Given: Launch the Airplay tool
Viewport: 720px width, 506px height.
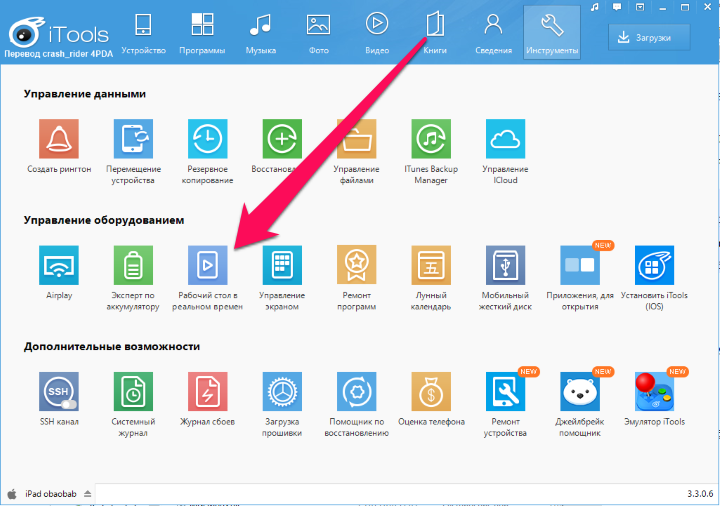Looking at the screenshot, I should click(x=59, y=265).
